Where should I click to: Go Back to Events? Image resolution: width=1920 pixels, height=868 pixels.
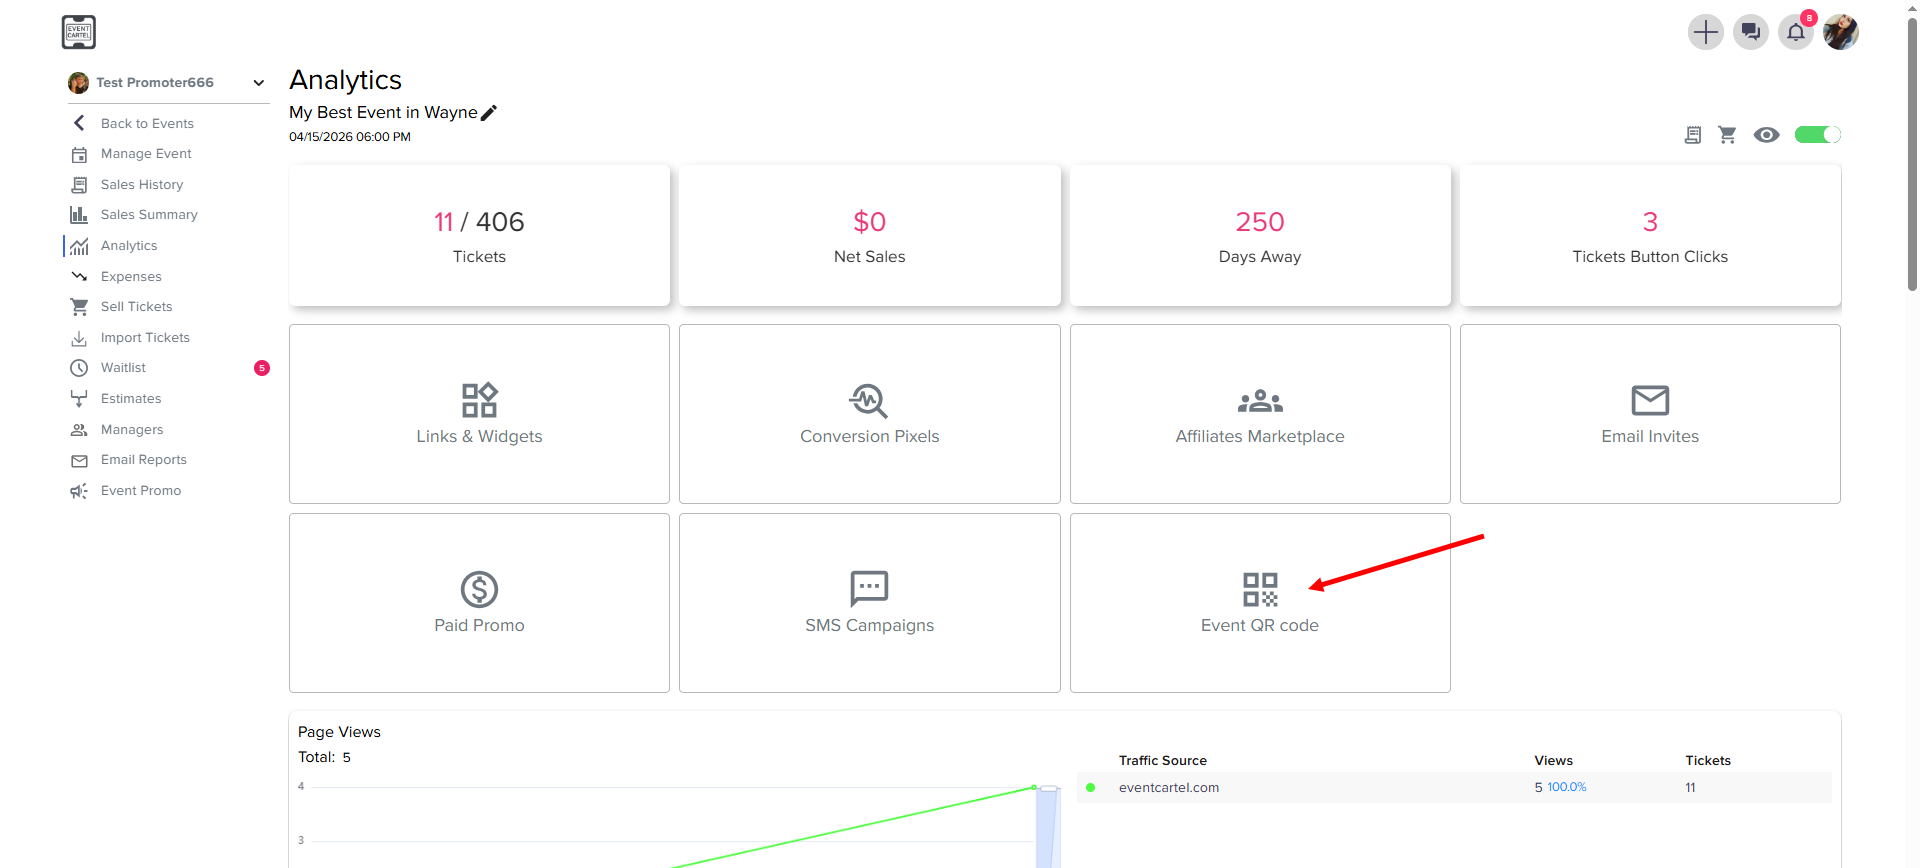(147, 123)
